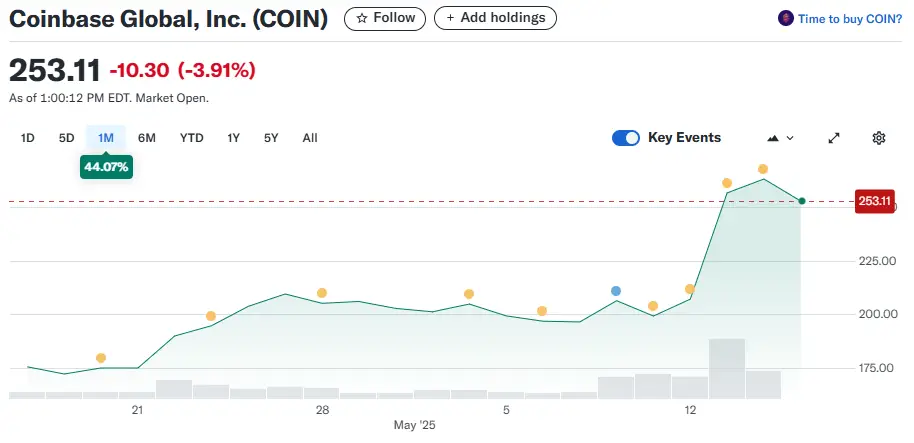
Task: Open chart type dropdown
Action: tap(781, 138)
